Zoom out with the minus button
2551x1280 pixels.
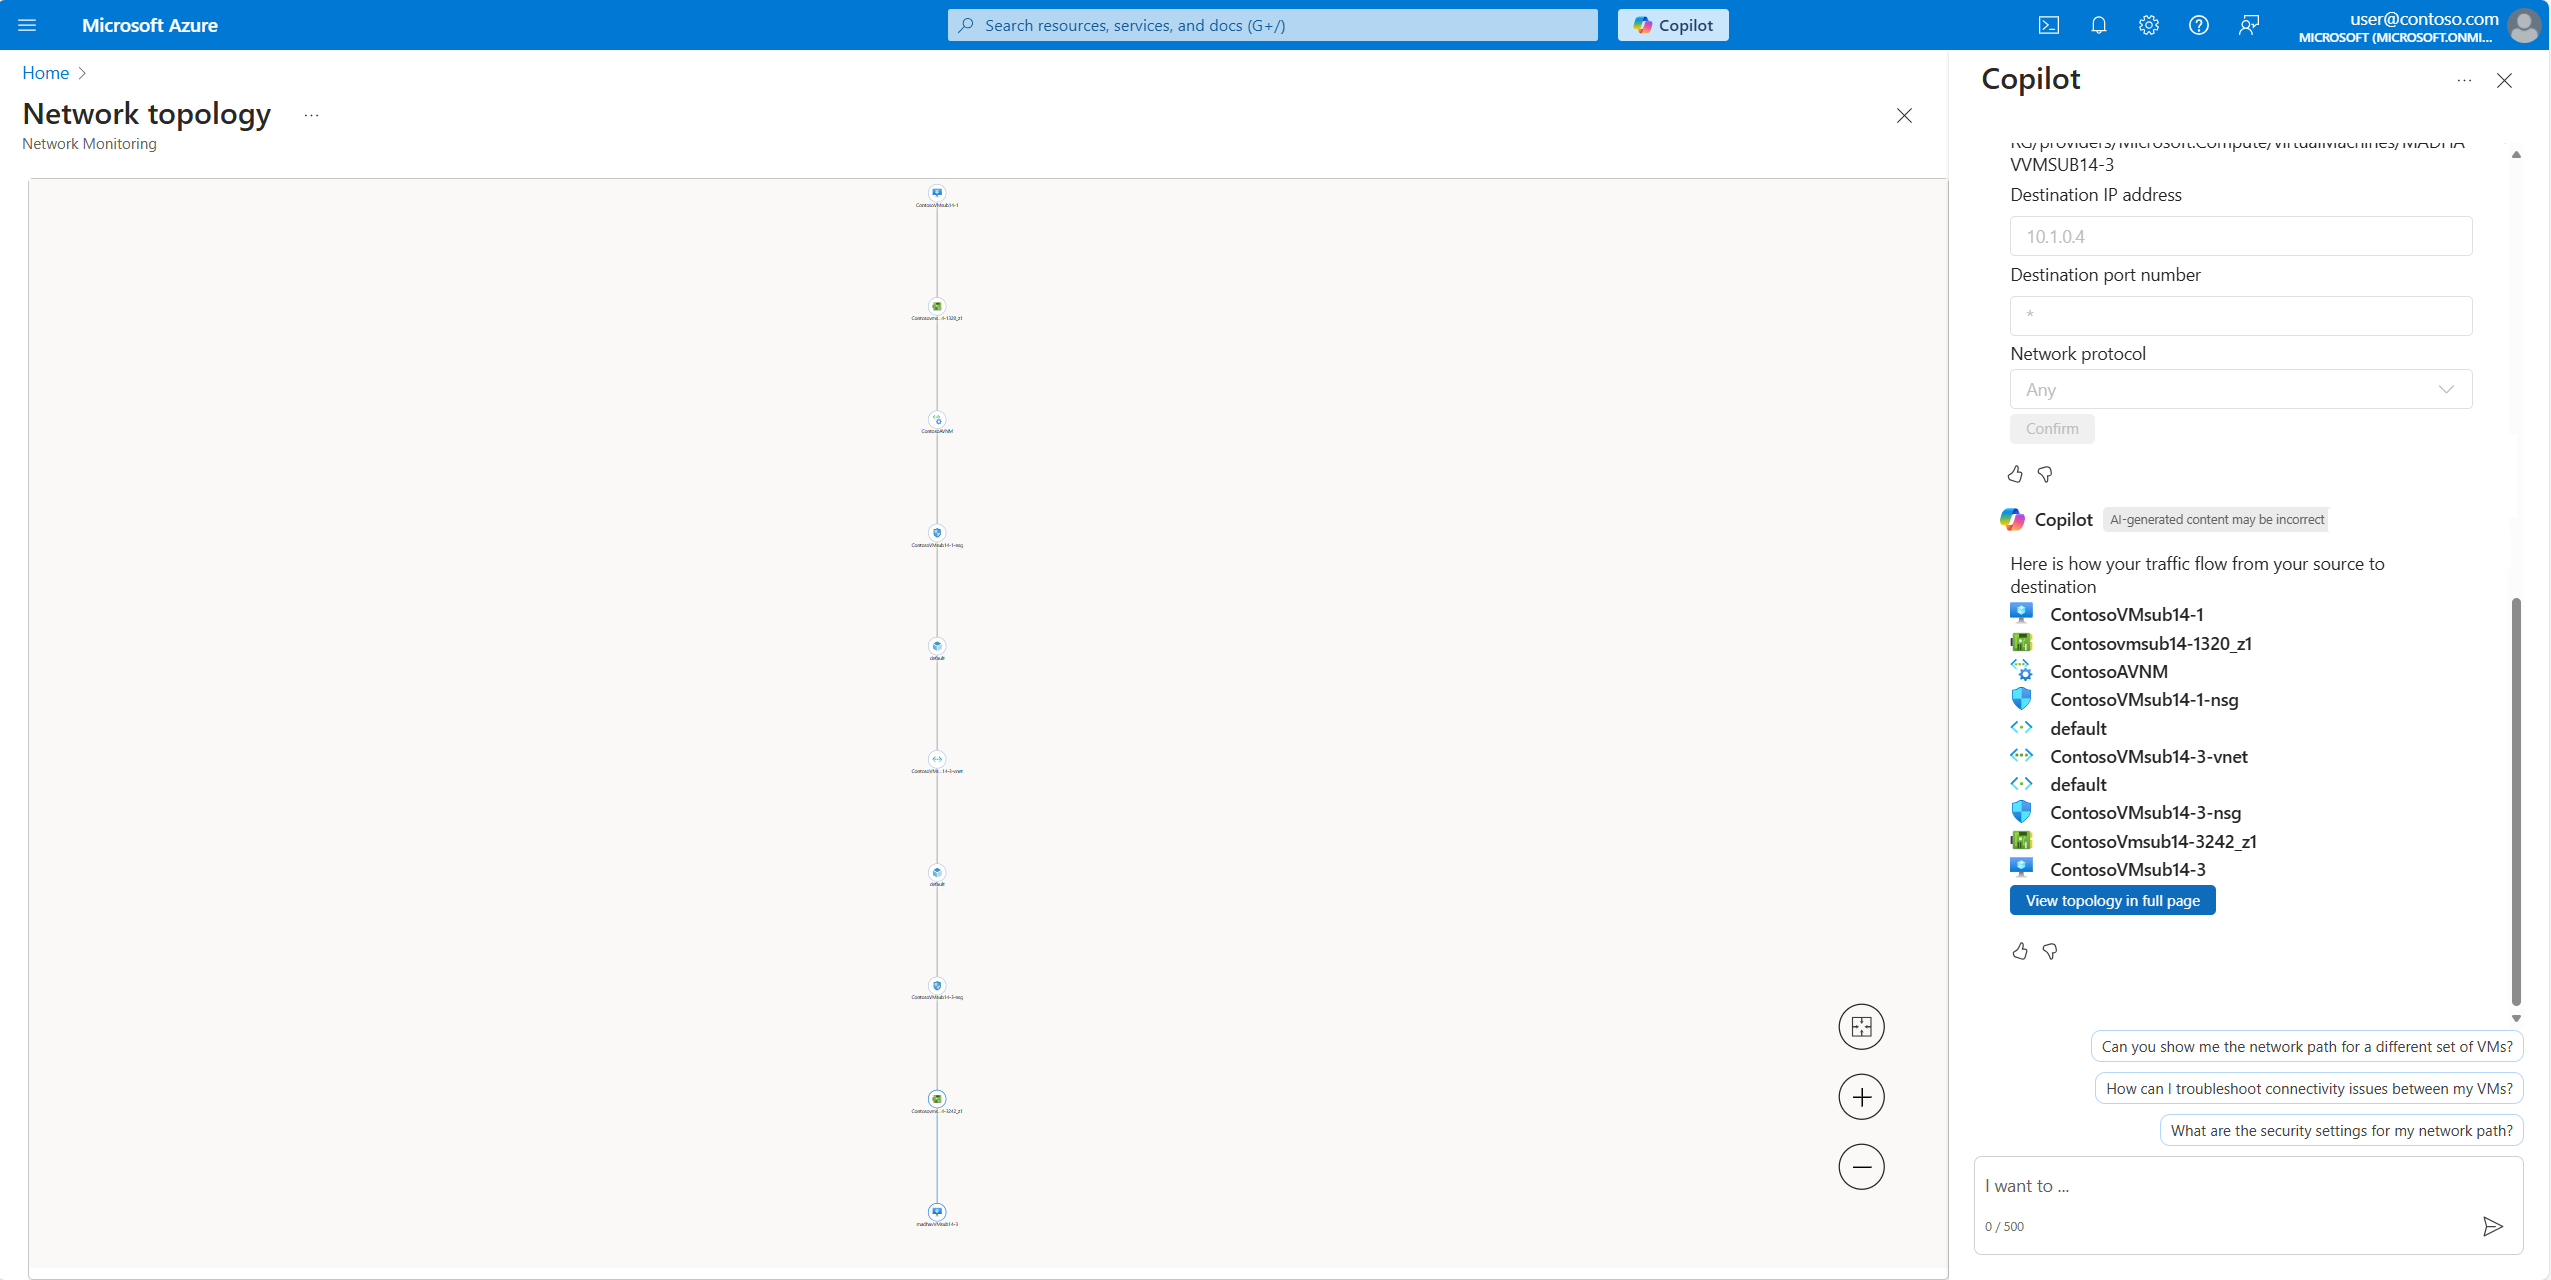(1861, 1167)
